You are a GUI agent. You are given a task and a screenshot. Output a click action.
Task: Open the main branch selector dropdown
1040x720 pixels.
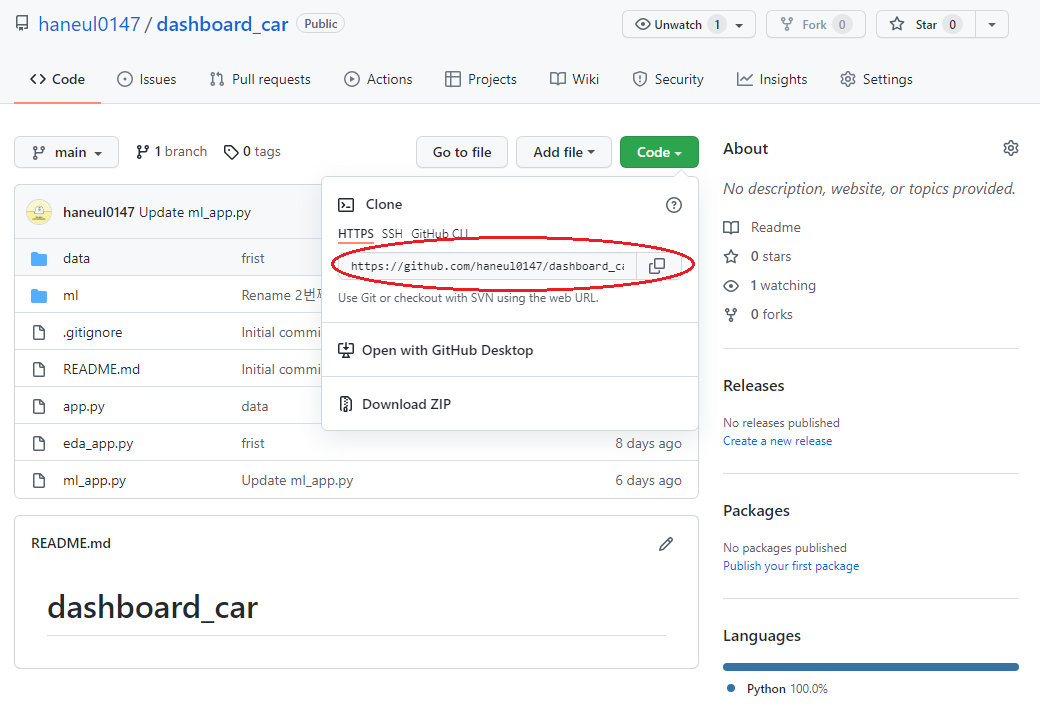pyautogui.click(x=66, y=152)
